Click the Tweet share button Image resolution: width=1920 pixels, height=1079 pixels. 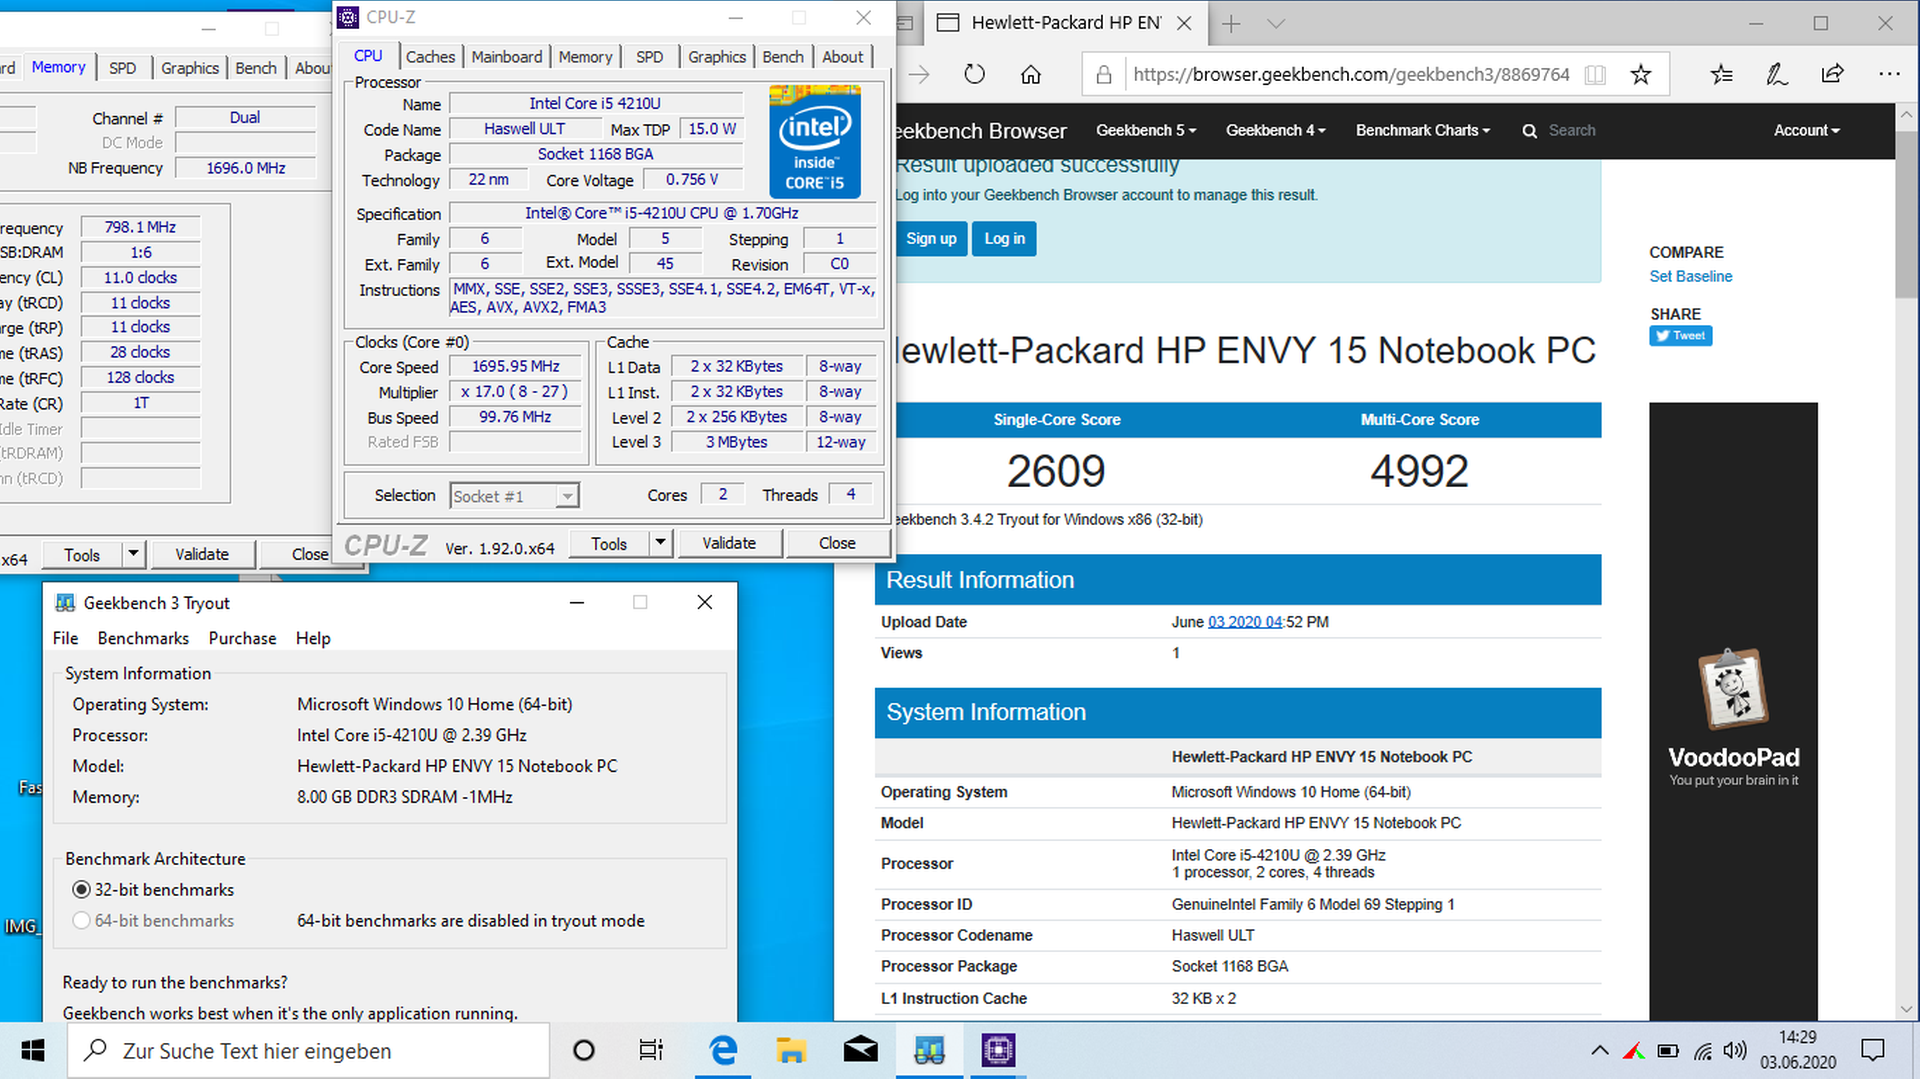(x=1680, y=336)
